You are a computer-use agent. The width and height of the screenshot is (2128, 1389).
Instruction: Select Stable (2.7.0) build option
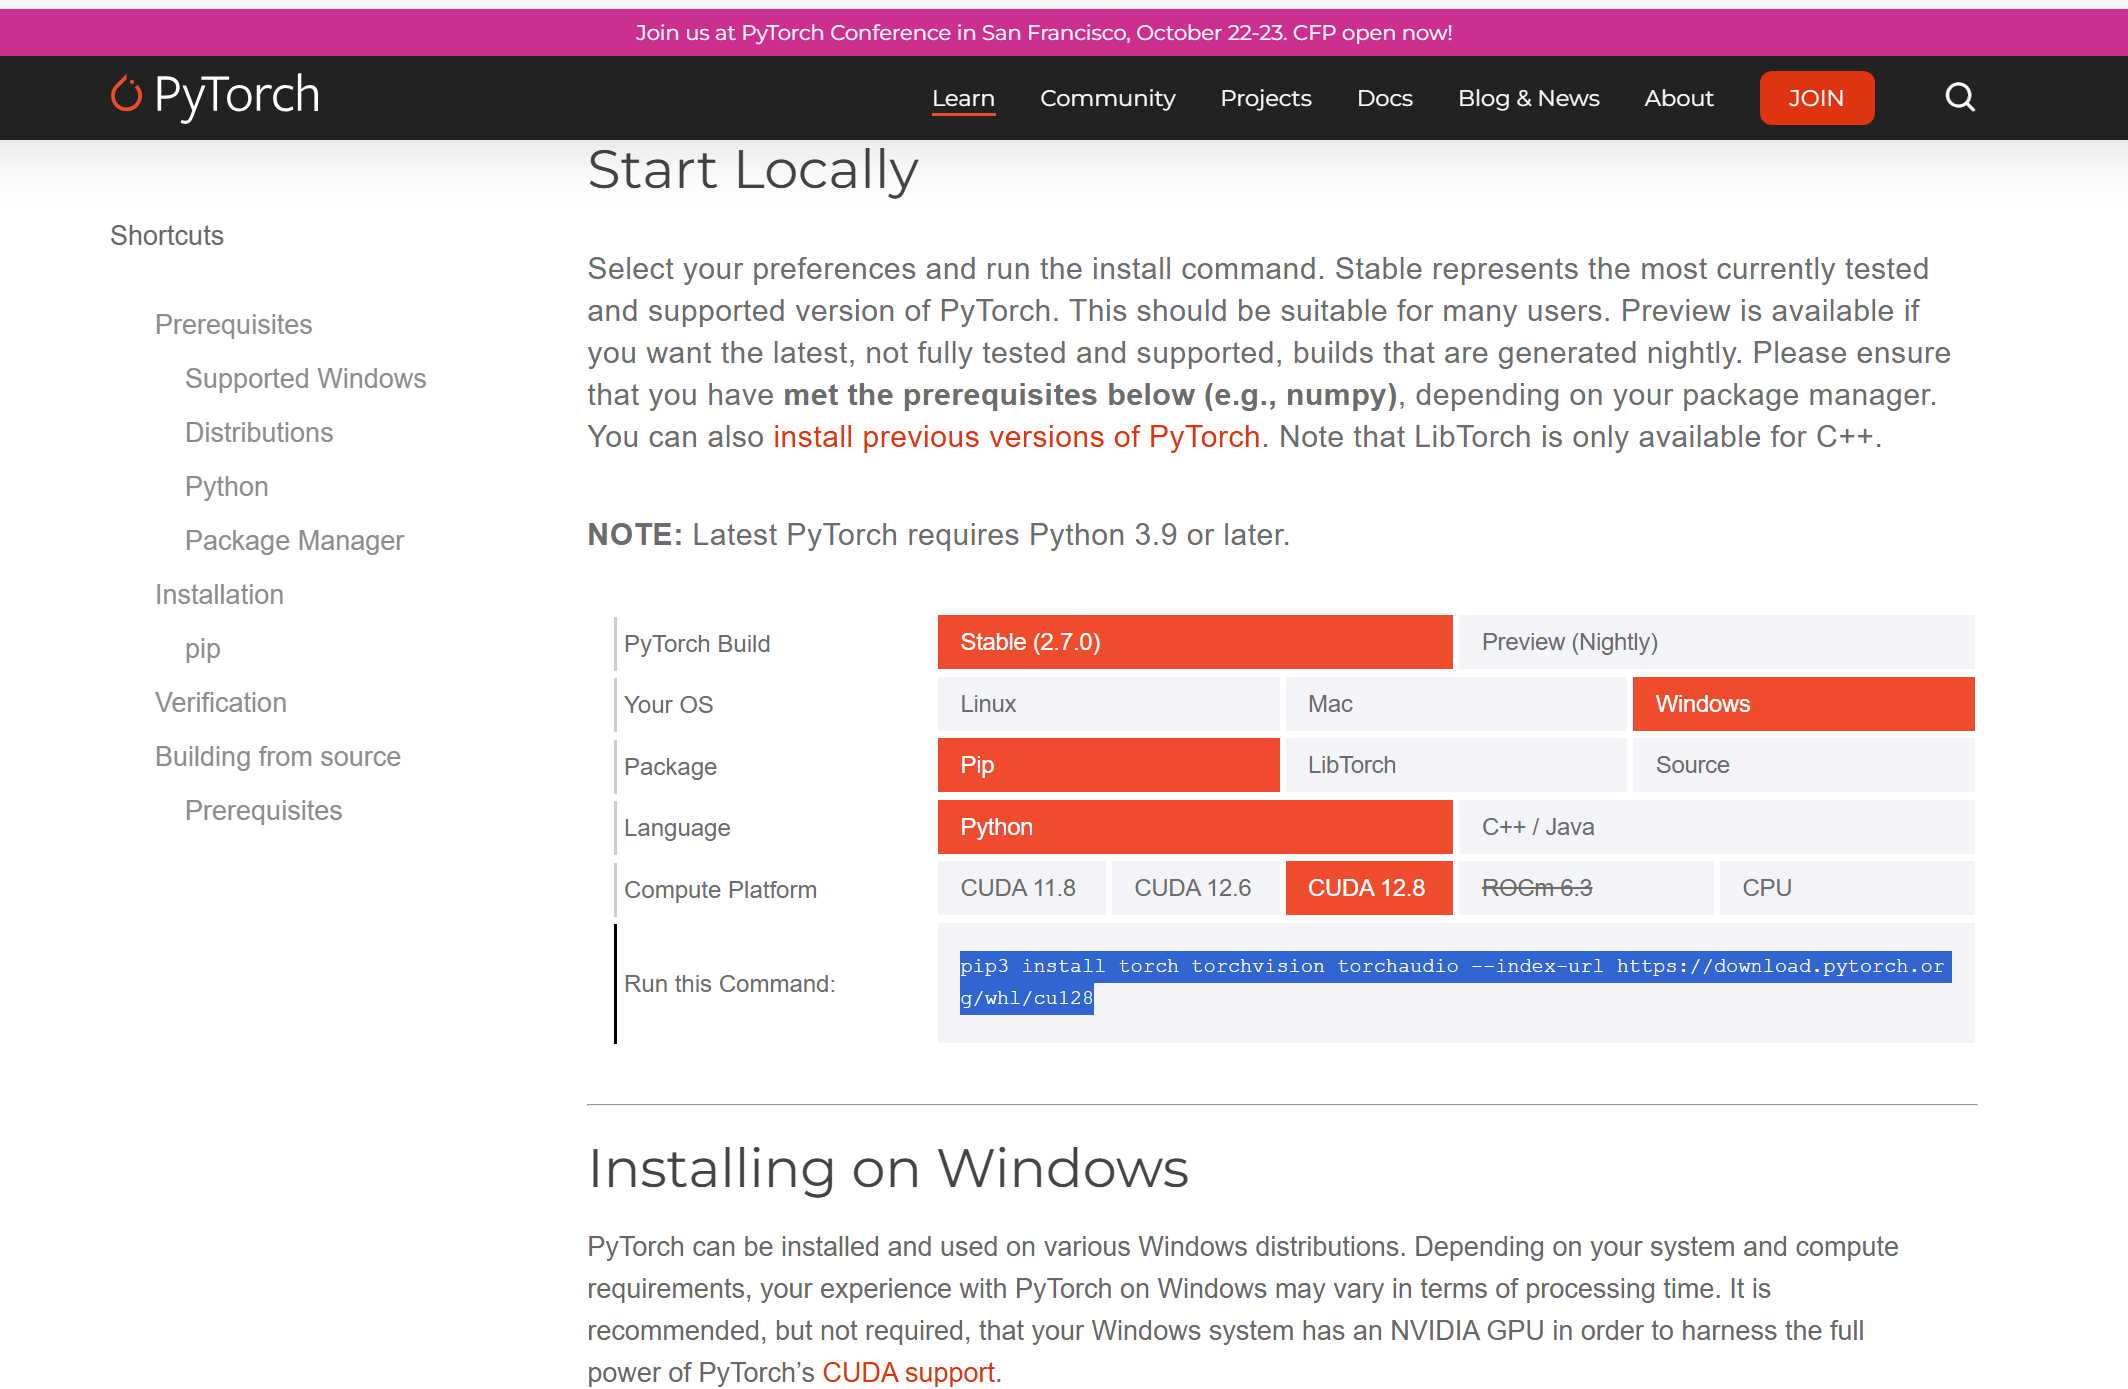click(x=1194, y=642)
